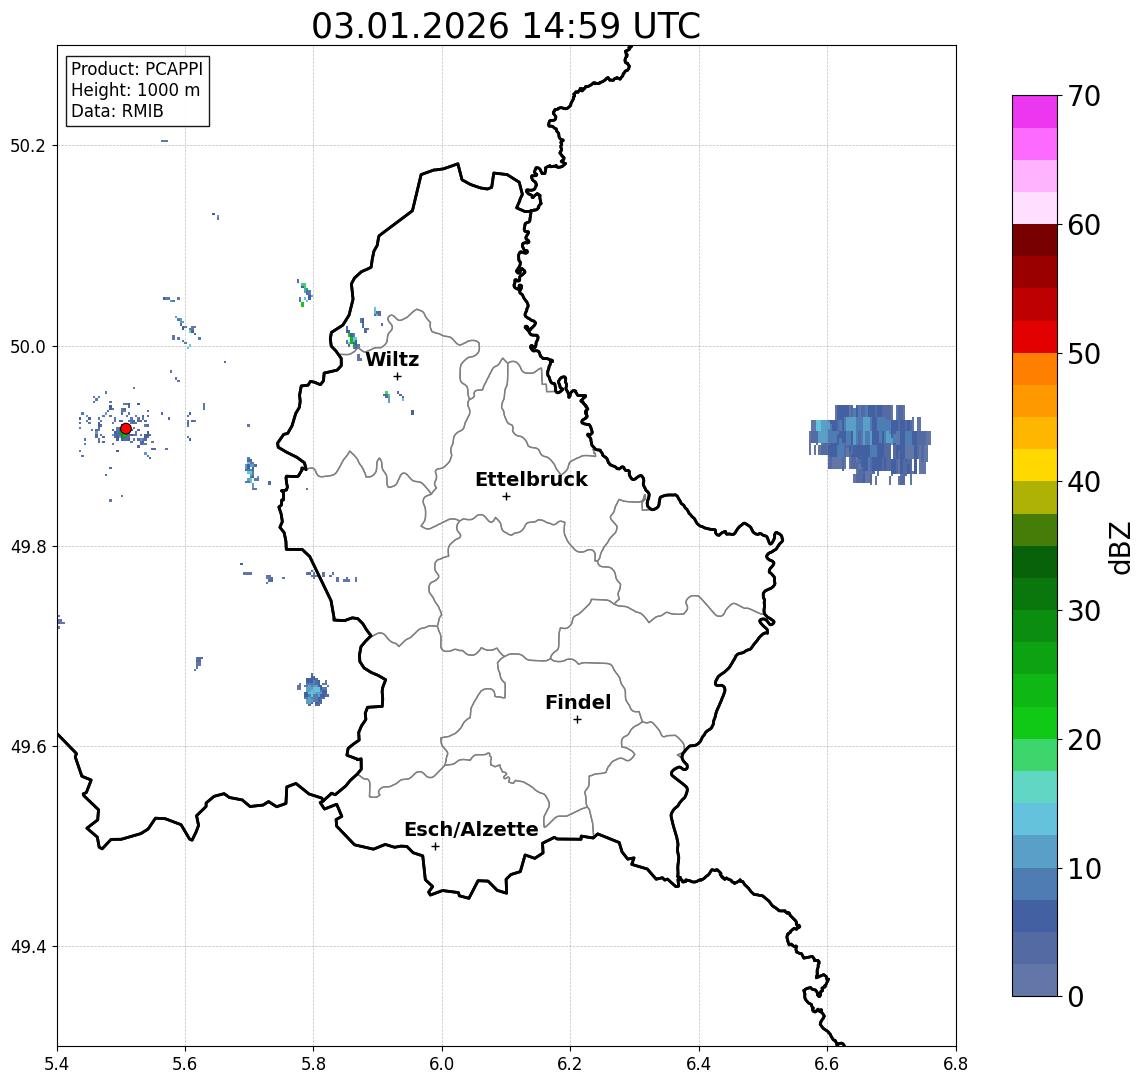Click the magenta 70 dBZ colorbar swatch
This screenshot has width=1145, height=1084.
point(1035,112)
